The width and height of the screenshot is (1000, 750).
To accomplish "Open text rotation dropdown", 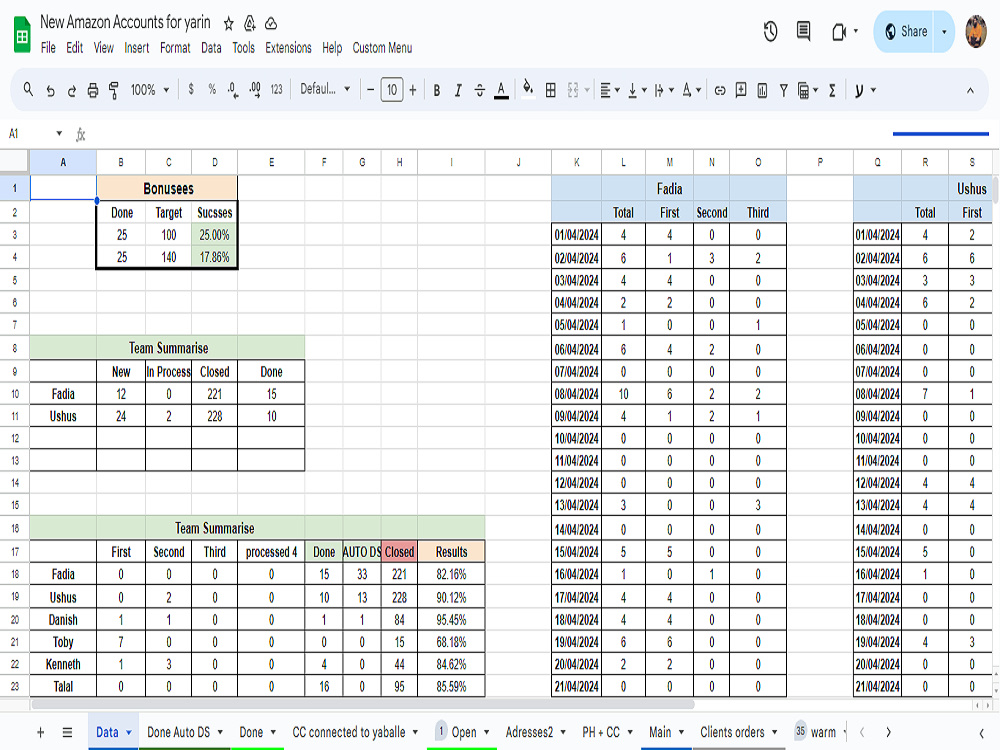I will point(691,91).
